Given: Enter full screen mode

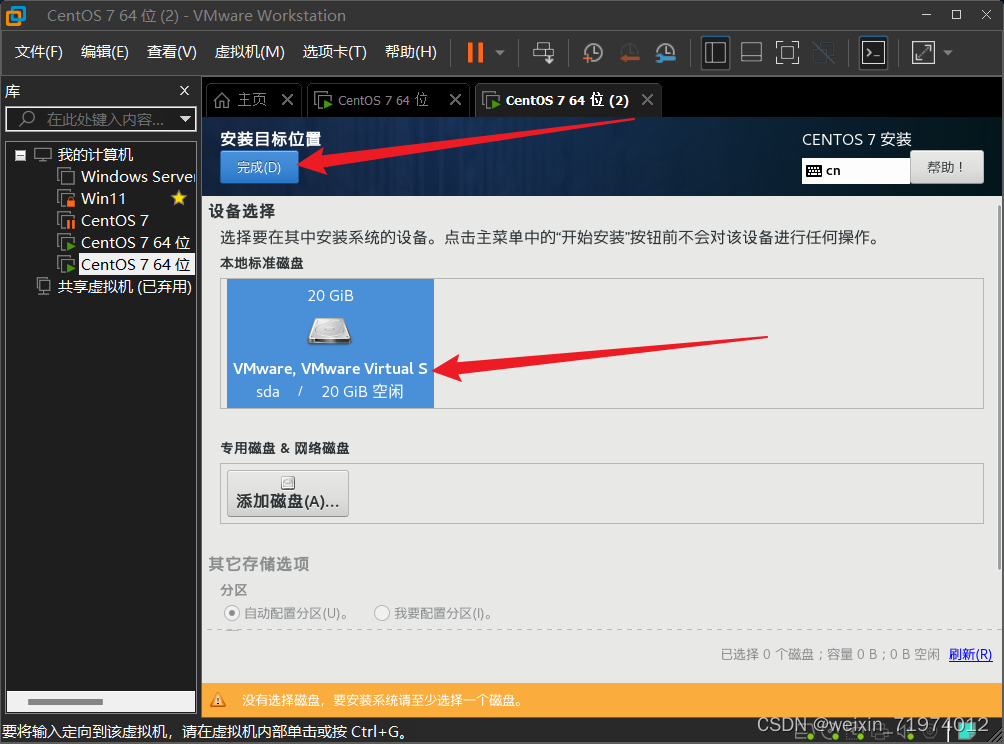Looking at the screenshot, I should 787,53.
